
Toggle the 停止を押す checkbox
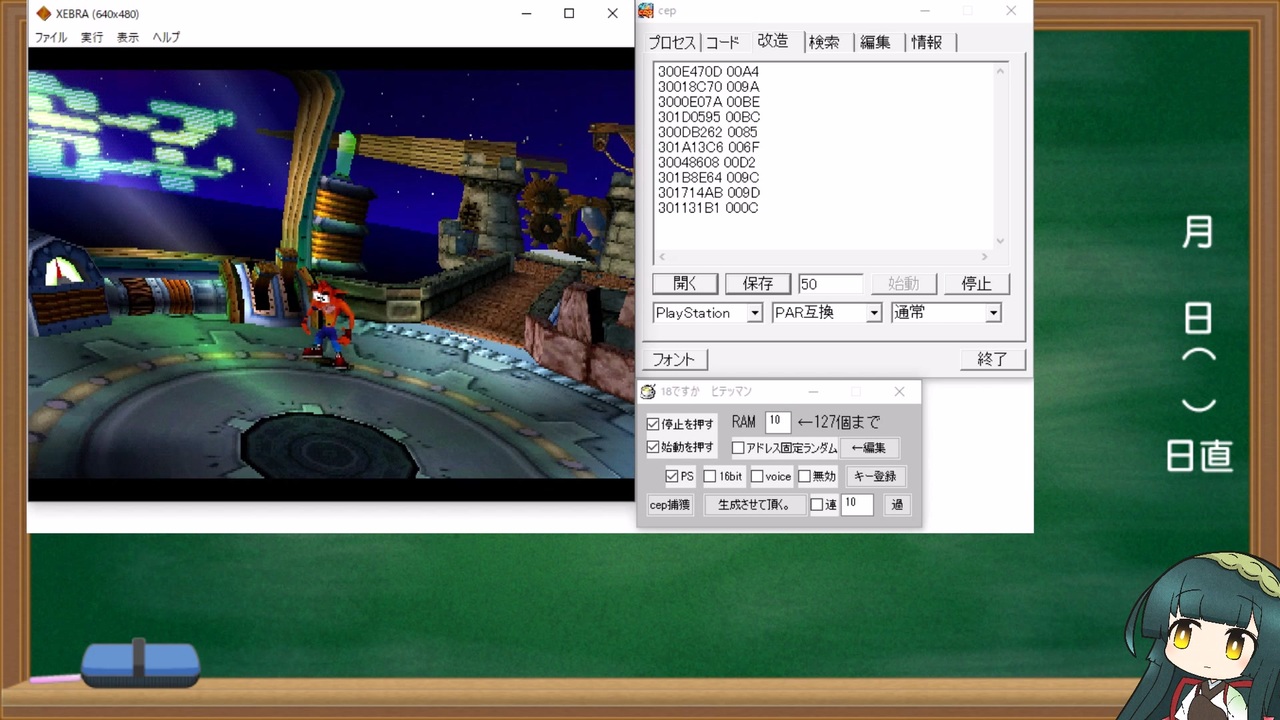(653, 424)
